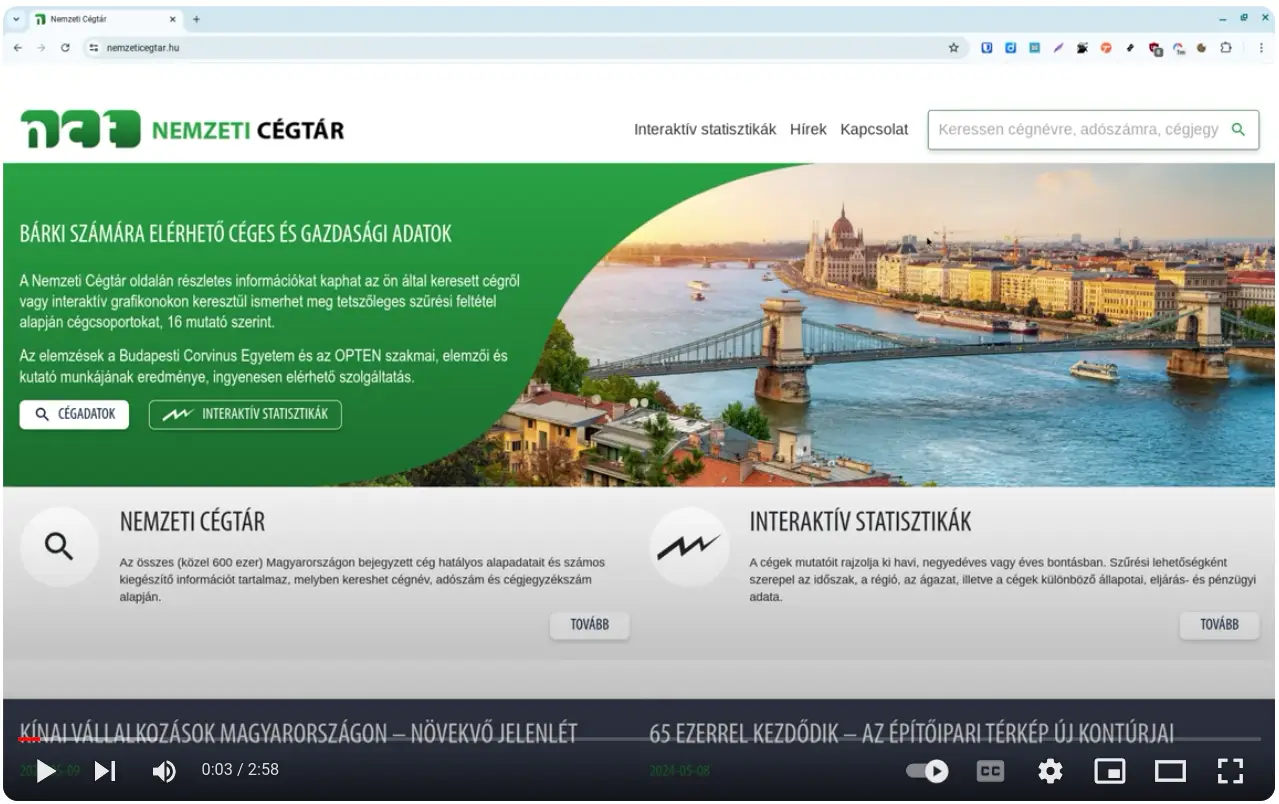
Task: Click the NCT Nemzeti Cégtár logo
Action: tap(180, 129)
